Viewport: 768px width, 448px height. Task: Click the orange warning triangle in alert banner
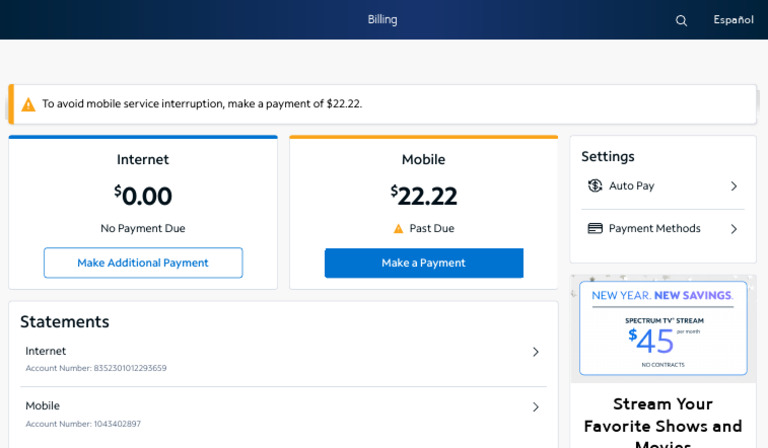coord(28,104)
